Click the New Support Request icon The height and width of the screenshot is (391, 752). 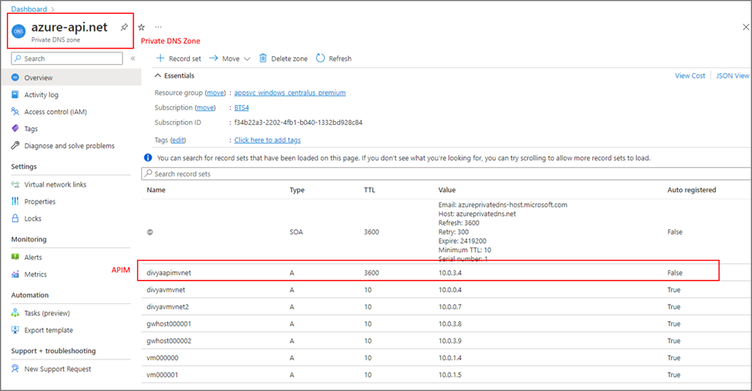tap(15, 368)
